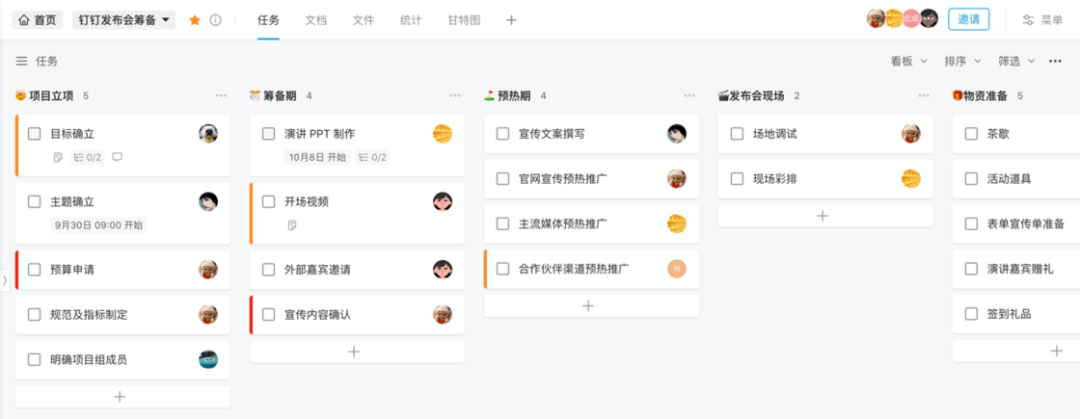Click the 邀请 invite button
The width and height of the screenshot is (1080, 419).
point(968,19)
